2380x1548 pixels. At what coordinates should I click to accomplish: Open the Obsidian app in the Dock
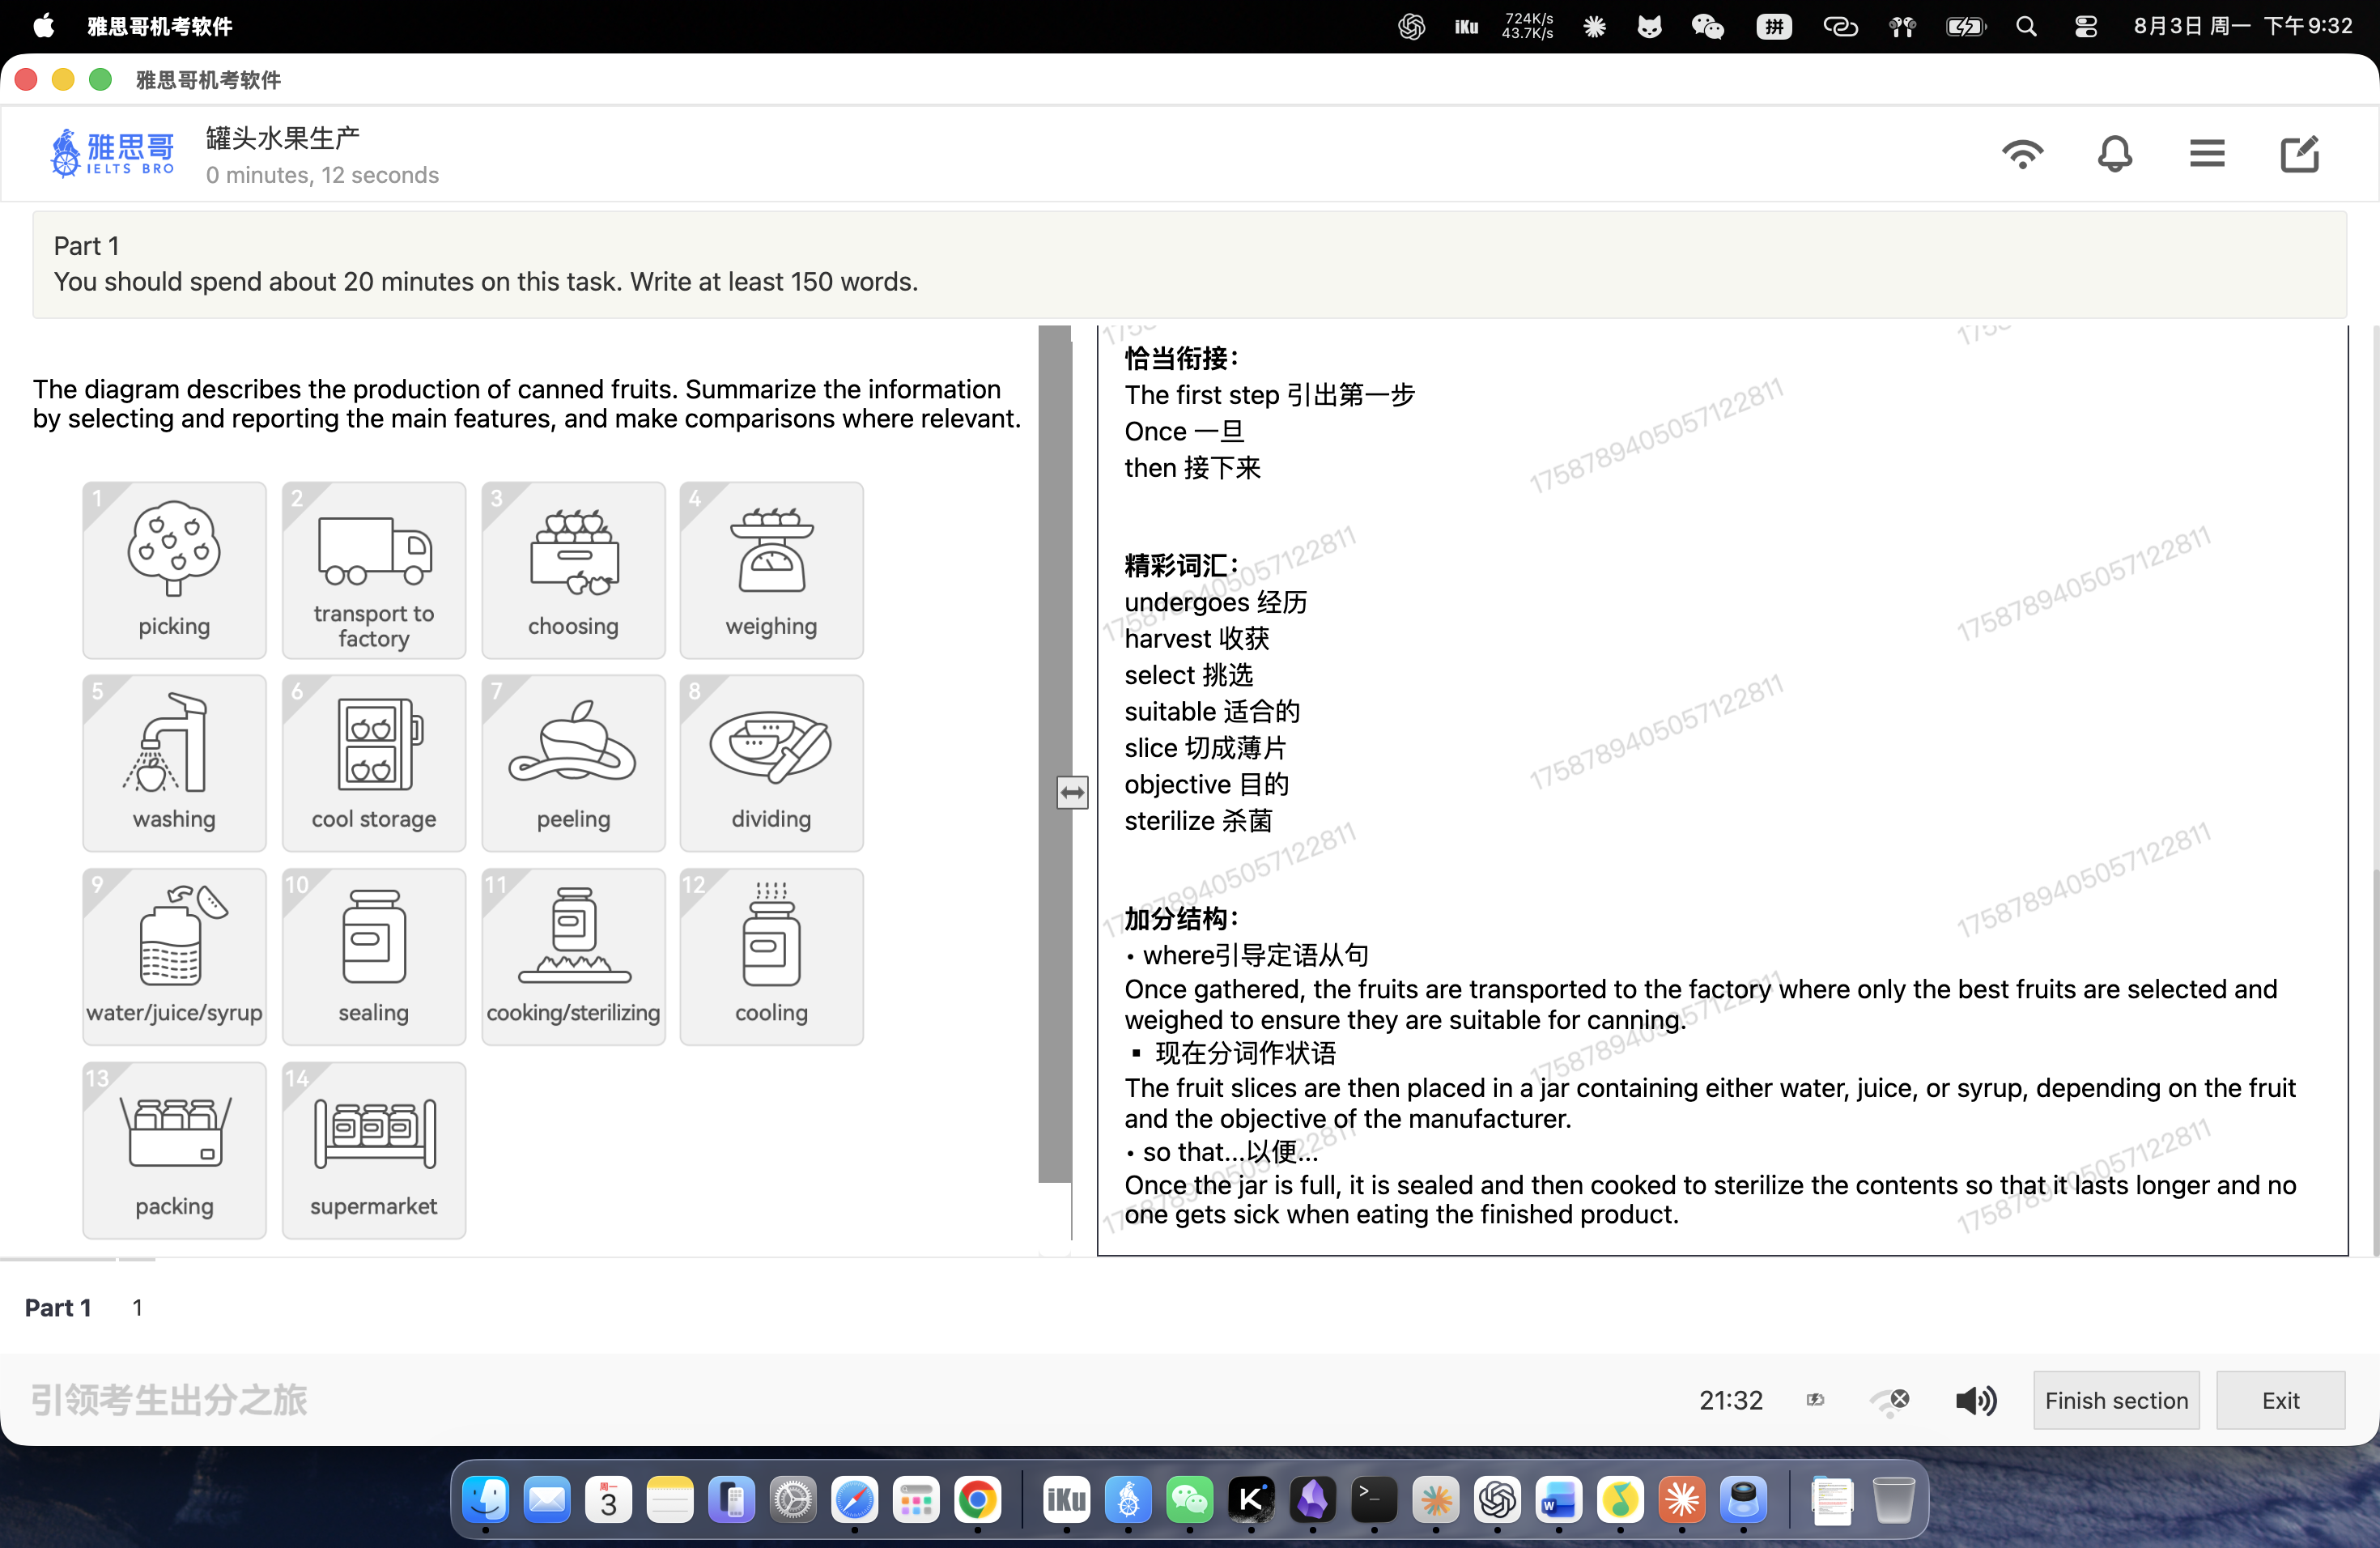tap(1312, 1499)
